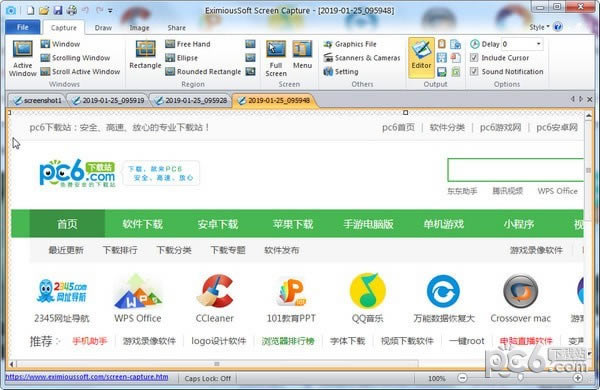Click the blue grid output icon below clipboard
The height and width of the screenshot is (390, 600).
tap(442, 58)
